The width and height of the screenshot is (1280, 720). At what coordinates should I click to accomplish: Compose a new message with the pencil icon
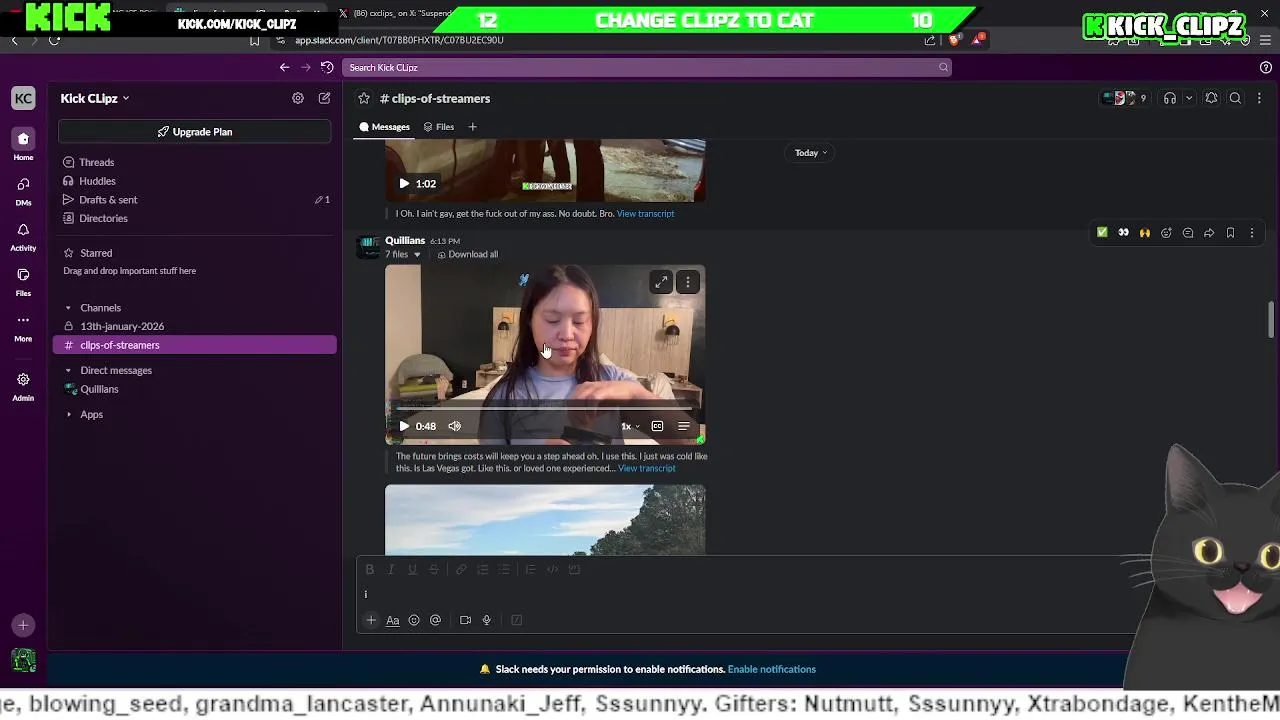click(x=324, y=98)
